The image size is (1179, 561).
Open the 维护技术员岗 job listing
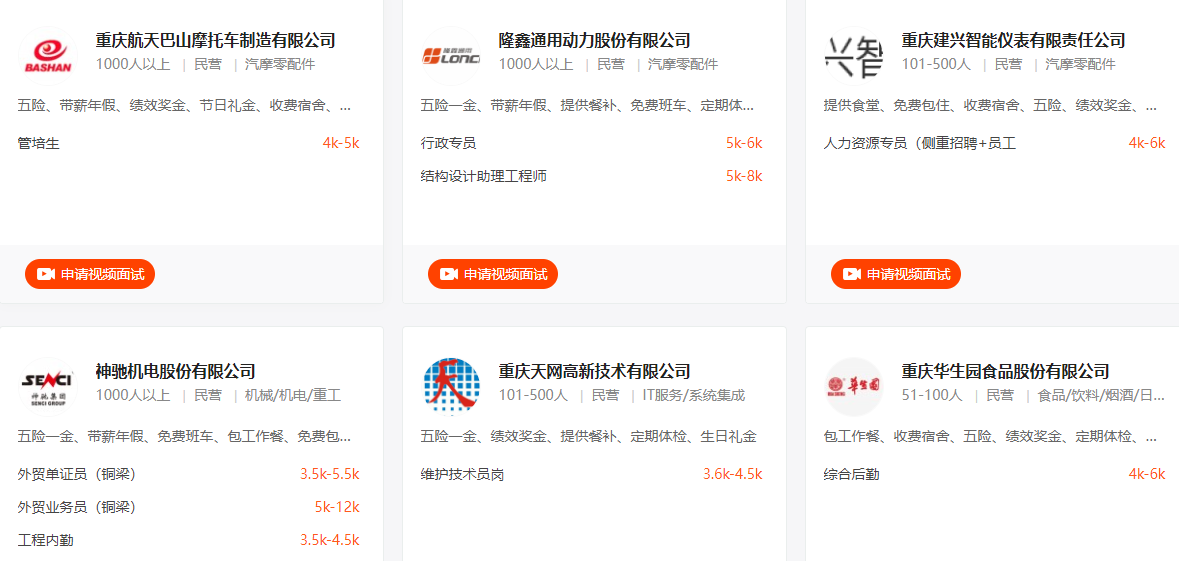462,474
